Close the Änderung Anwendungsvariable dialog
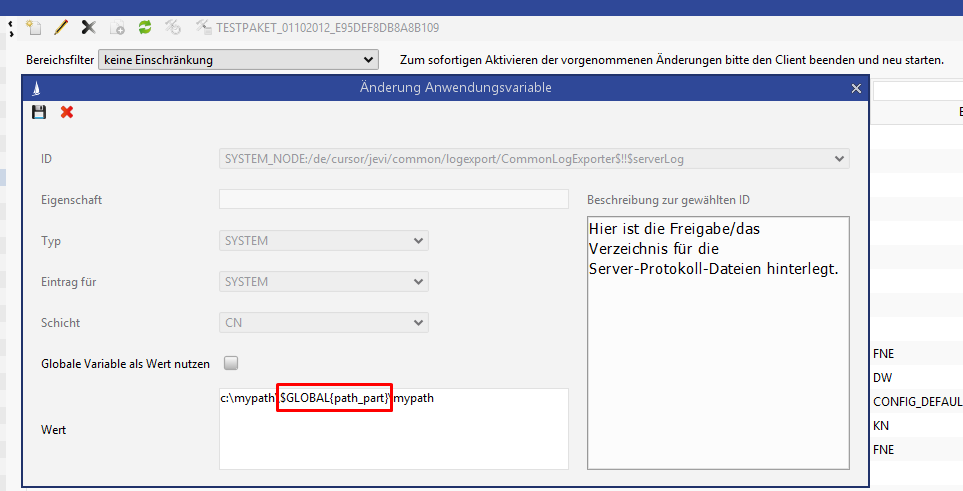Screen dimensions: 963x491 pyautogui.click(x=856, y=88)
